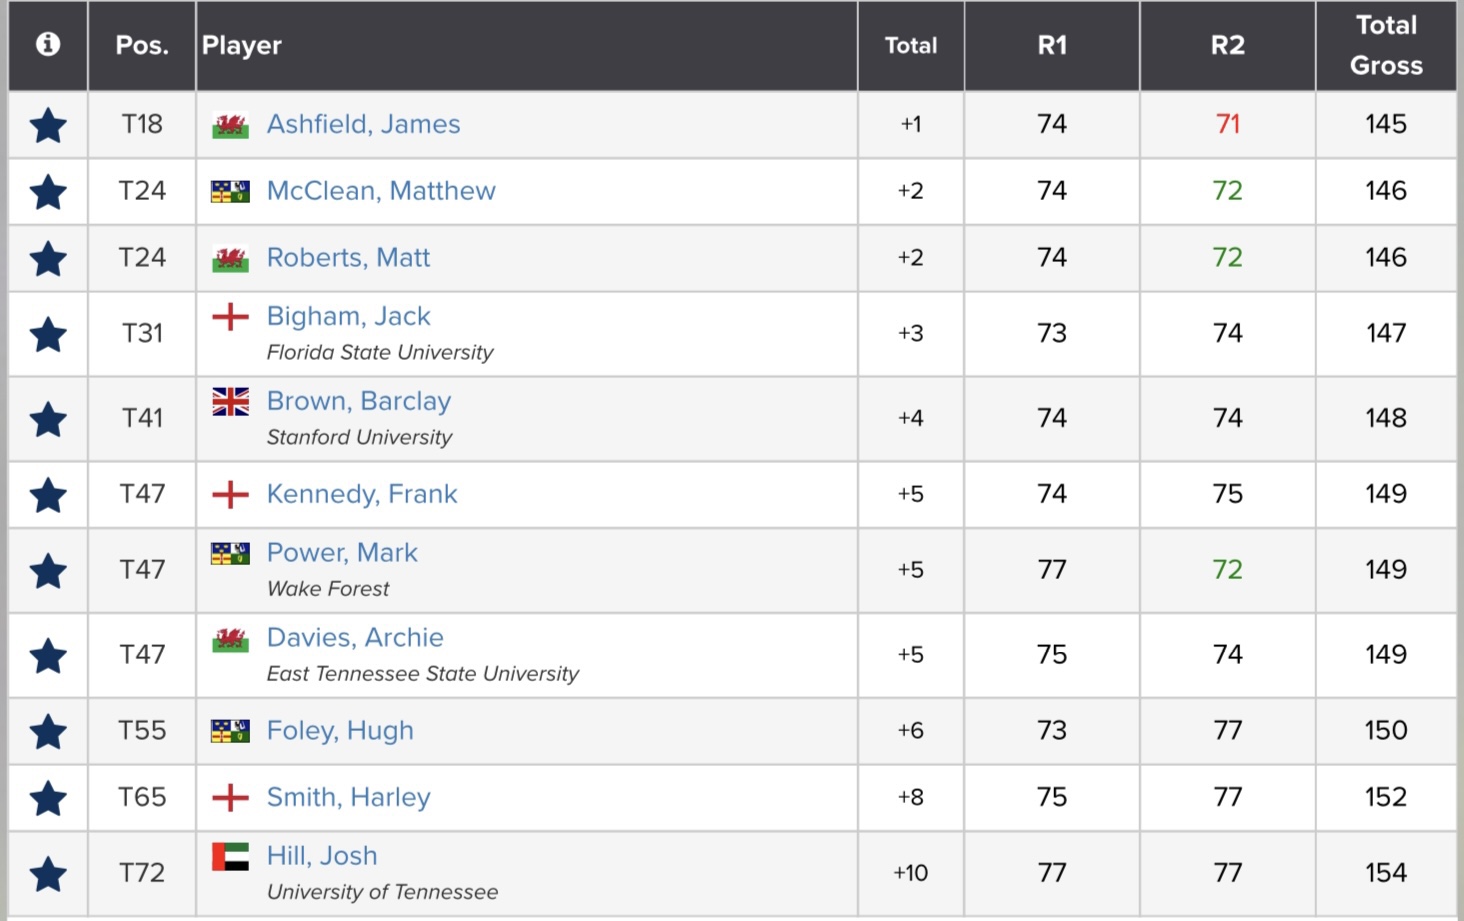Sort by the Pos. column header

click(142, 45)
